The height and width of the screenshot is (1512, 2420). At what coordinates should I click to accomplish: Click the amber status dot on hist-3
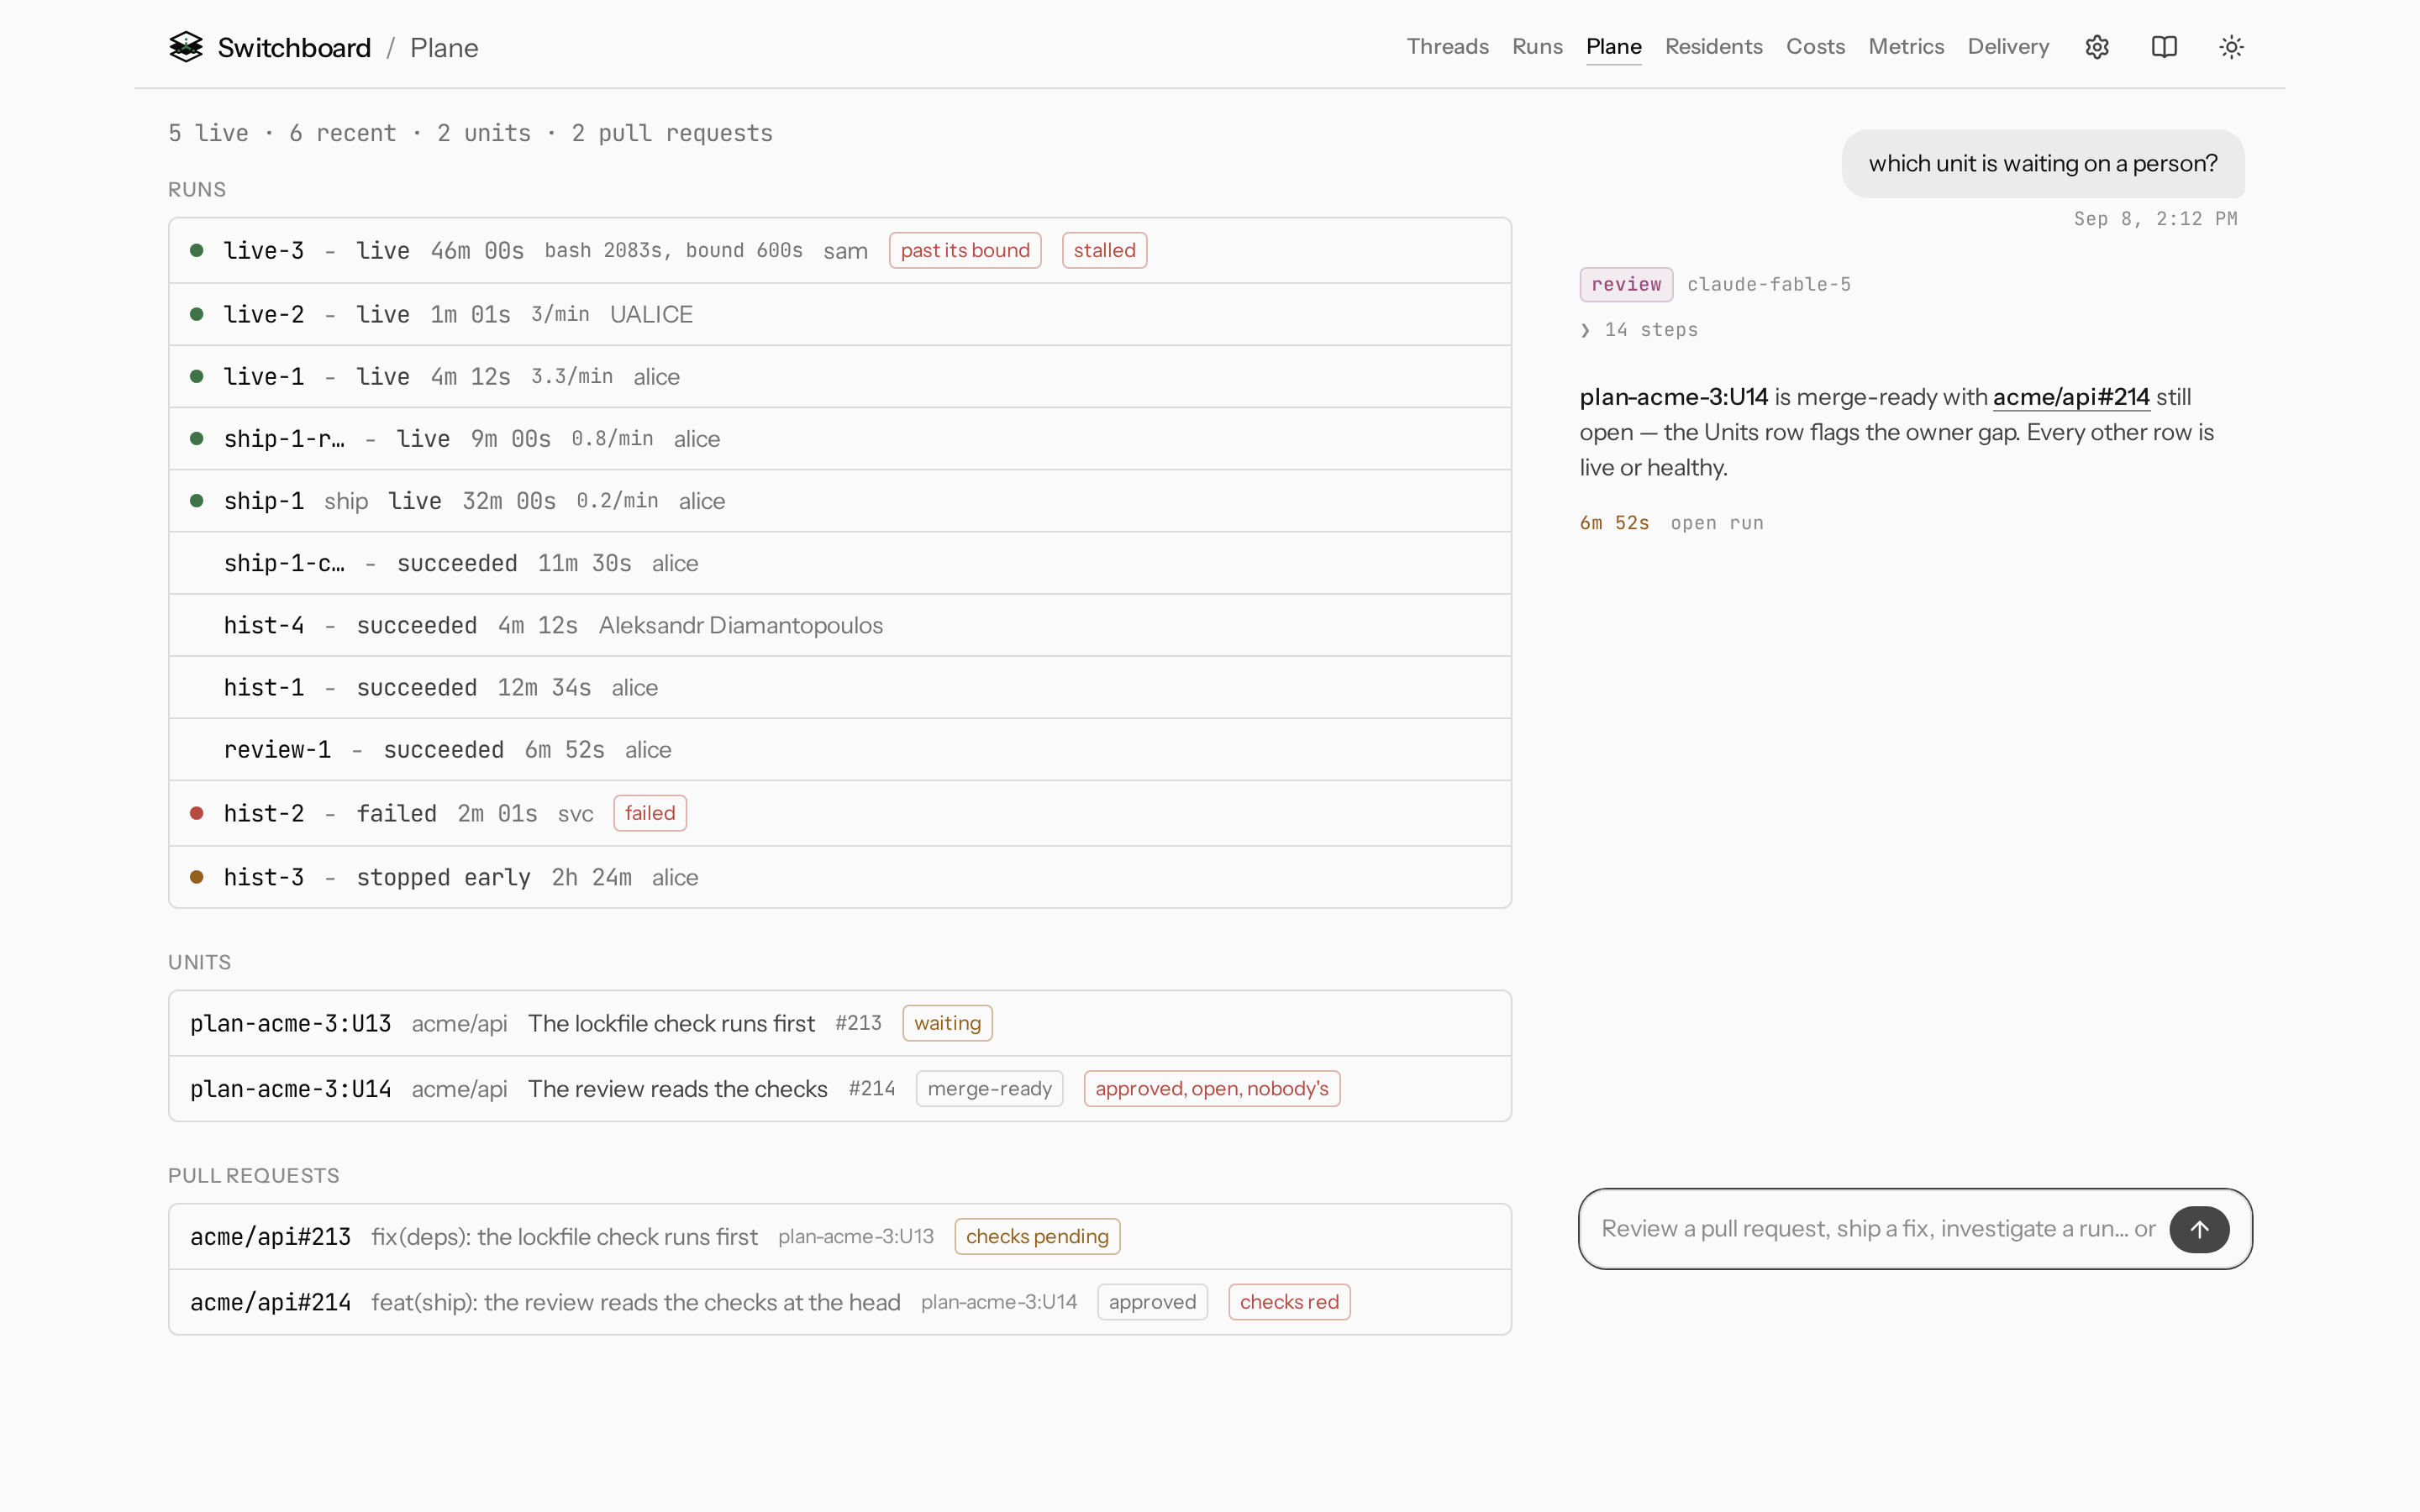(197, 877)
